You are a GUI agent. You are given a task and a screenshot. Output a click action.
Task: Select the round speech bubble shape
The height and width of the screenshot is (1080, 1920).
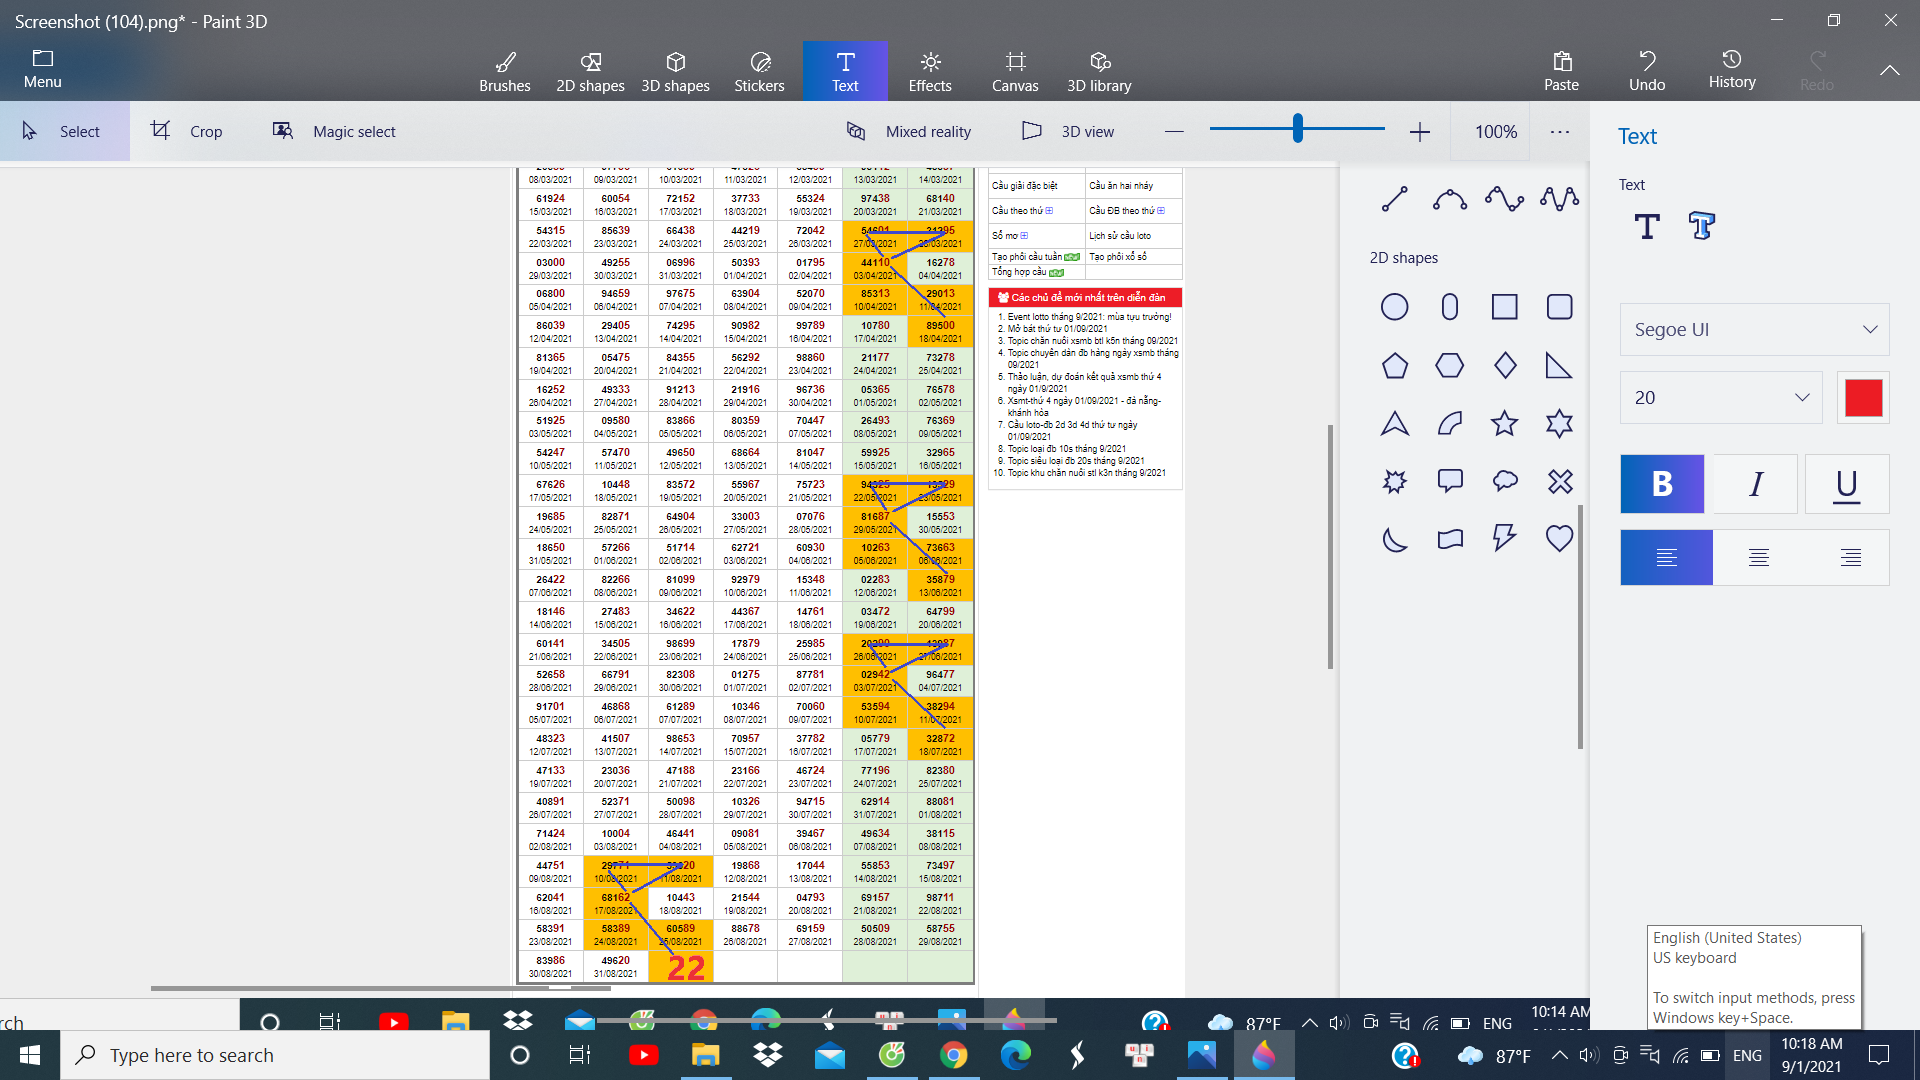pyautogui.click(x=1504, y=482)
